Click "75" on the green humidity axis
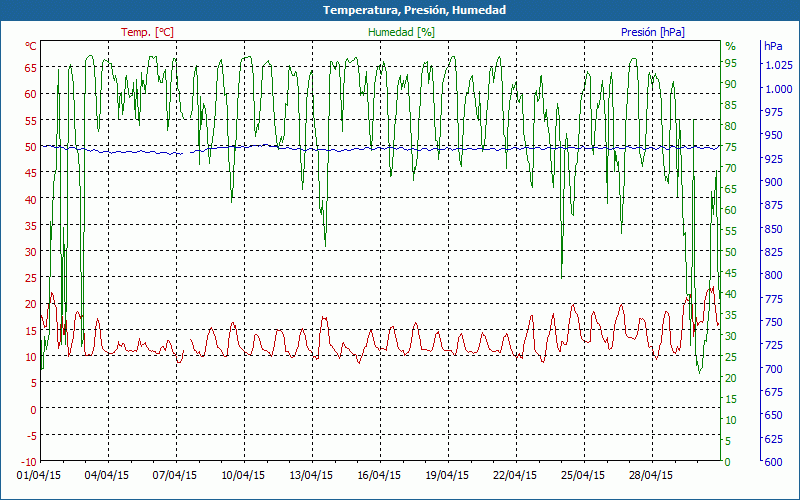The height and width of the screenshot is (500, 800). (730, 146)
